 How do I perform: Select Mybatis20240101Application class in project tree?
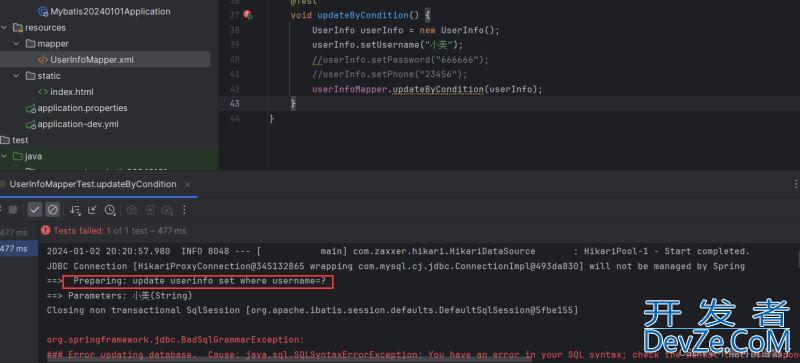(x=110, y=11)
